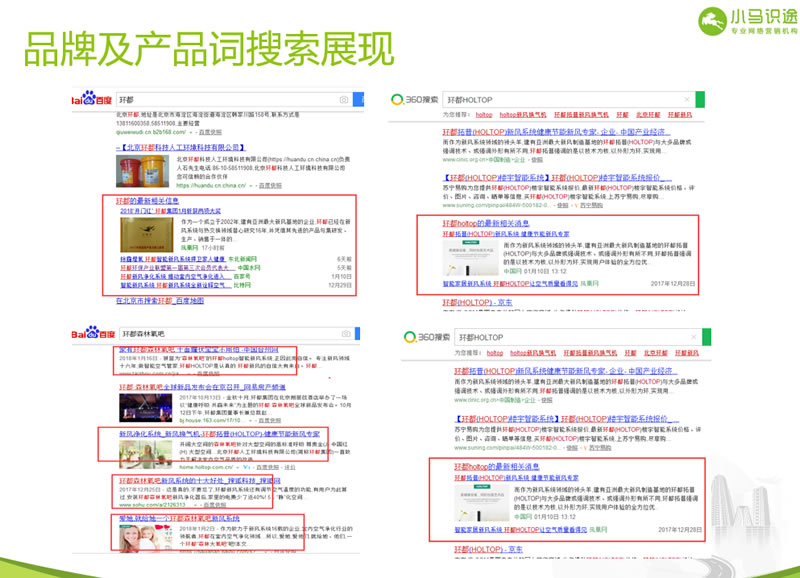800x578 pixels.
Task: Open the 森林氧吧全球新风发布会在京召开 result
Action: pos(202,387)
